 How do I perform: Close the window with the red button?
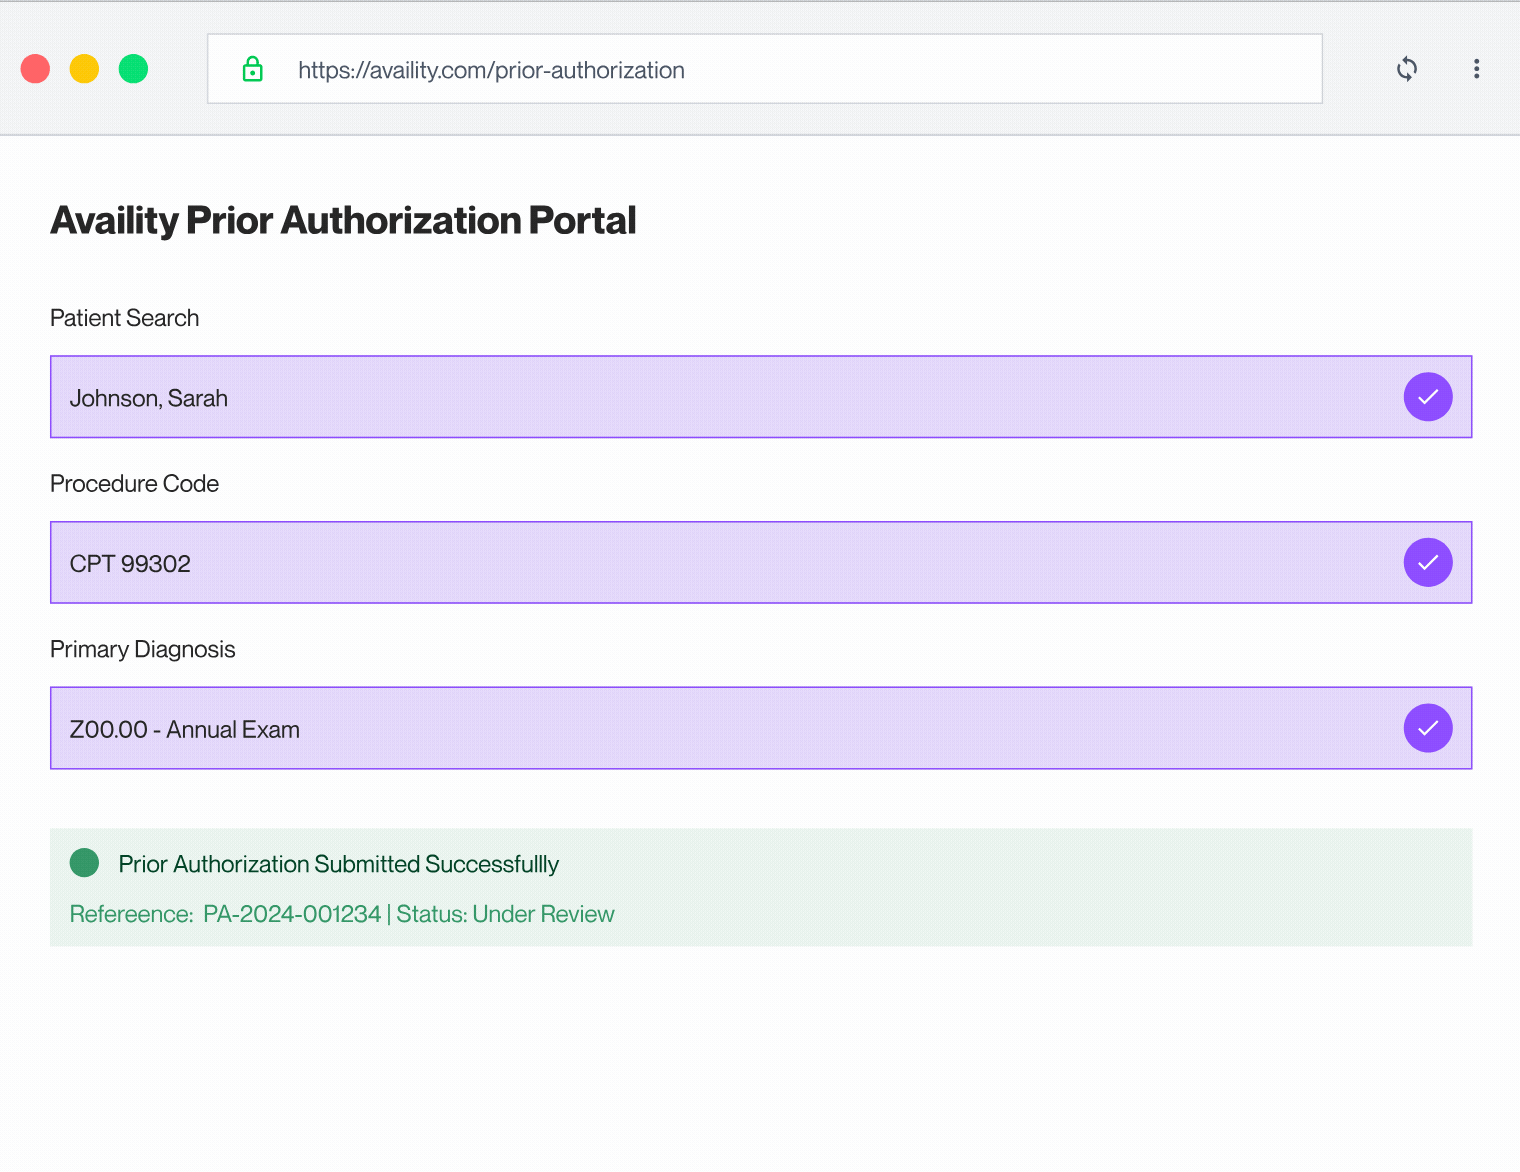click(x=35, y=69)
